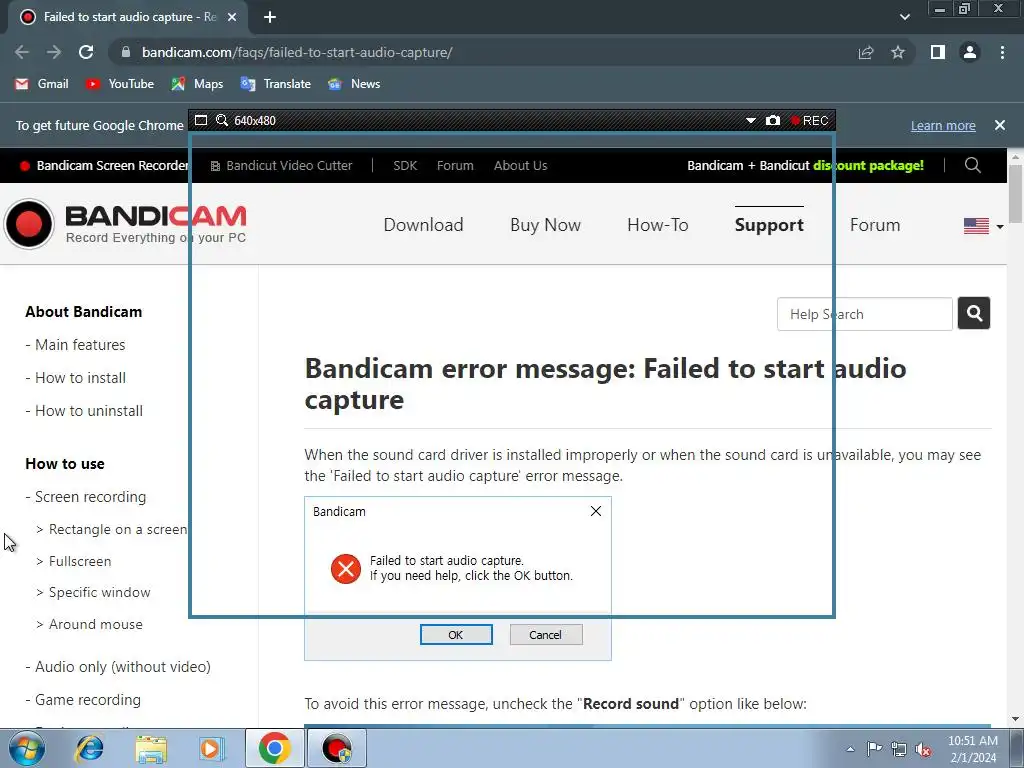Click the Help Search input field
The image size is (1024, 768).
coord(865,314)
